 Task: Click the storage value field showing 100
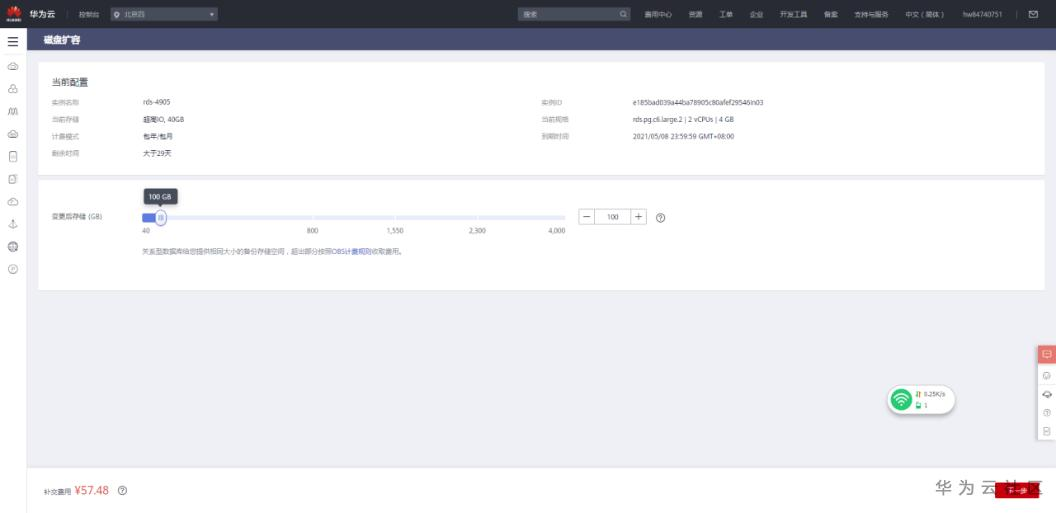[613, 217]
